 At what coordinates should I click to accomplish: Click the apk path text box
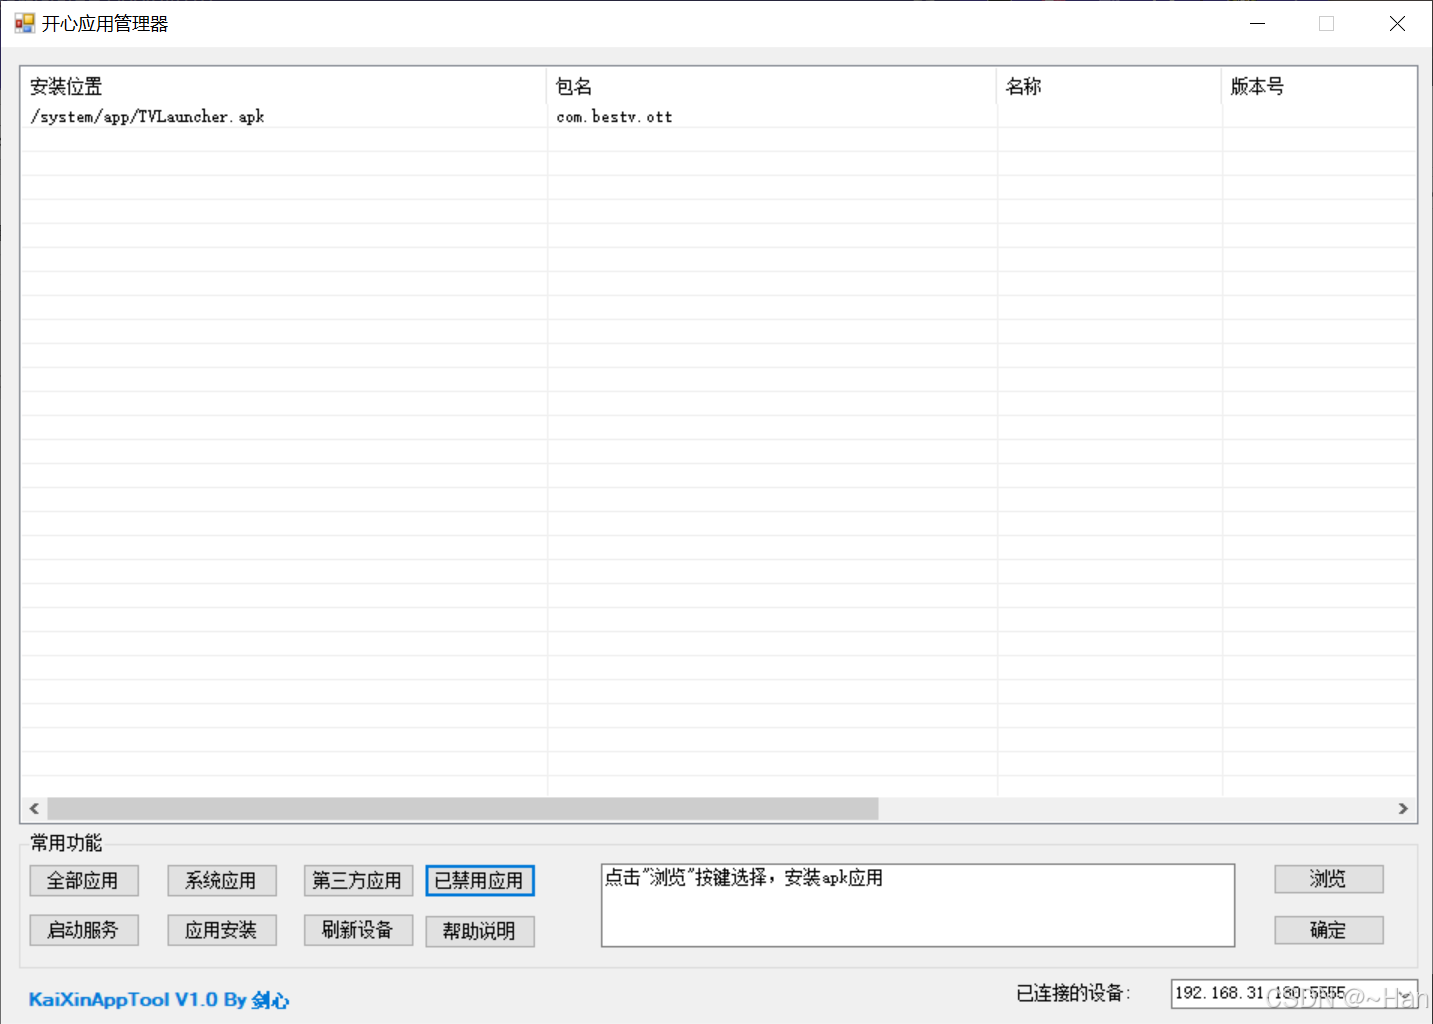coord(918,905)
